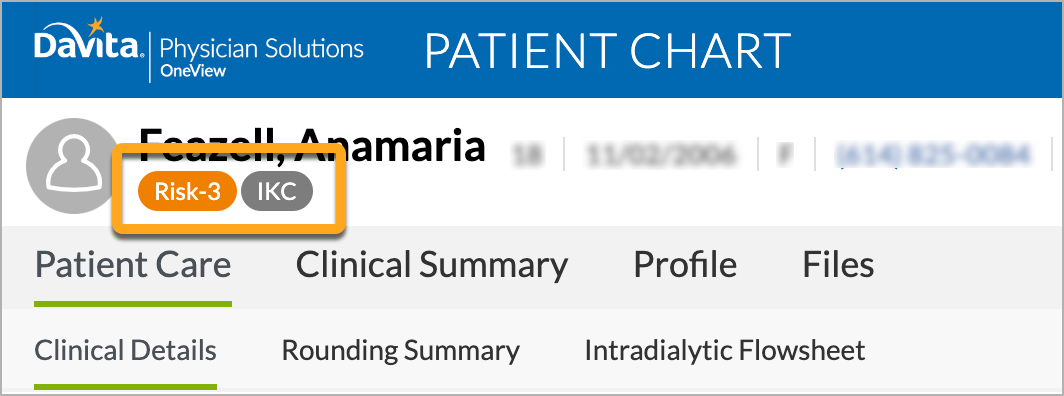
Task: Click the blurred date of birth field
Action: pyautogui.click(x=664, y=156)
